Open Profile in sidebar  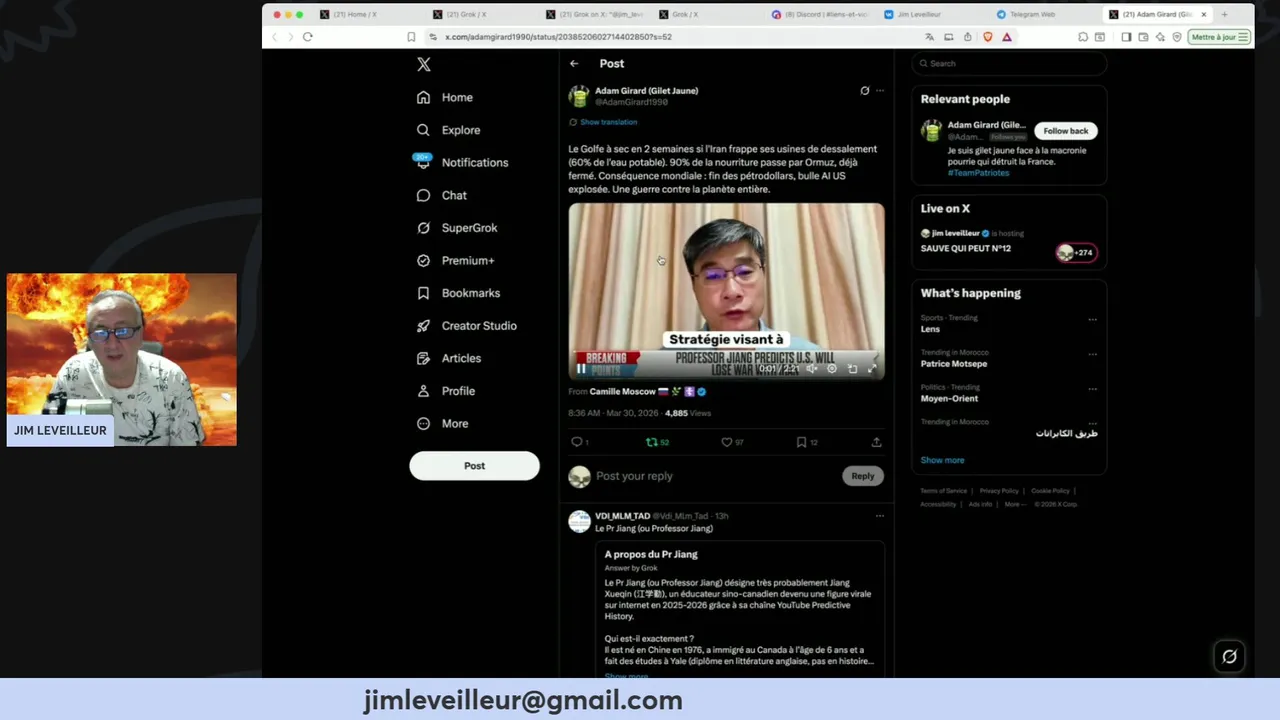click(445, 391)
